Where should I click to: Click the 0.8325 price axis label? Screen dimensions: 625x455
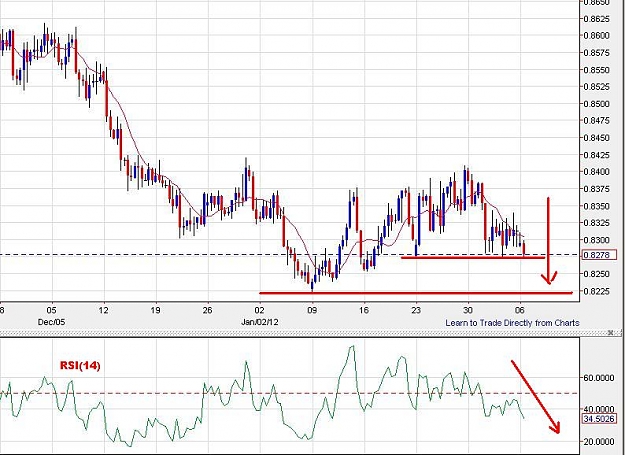[x=596, y=223]
